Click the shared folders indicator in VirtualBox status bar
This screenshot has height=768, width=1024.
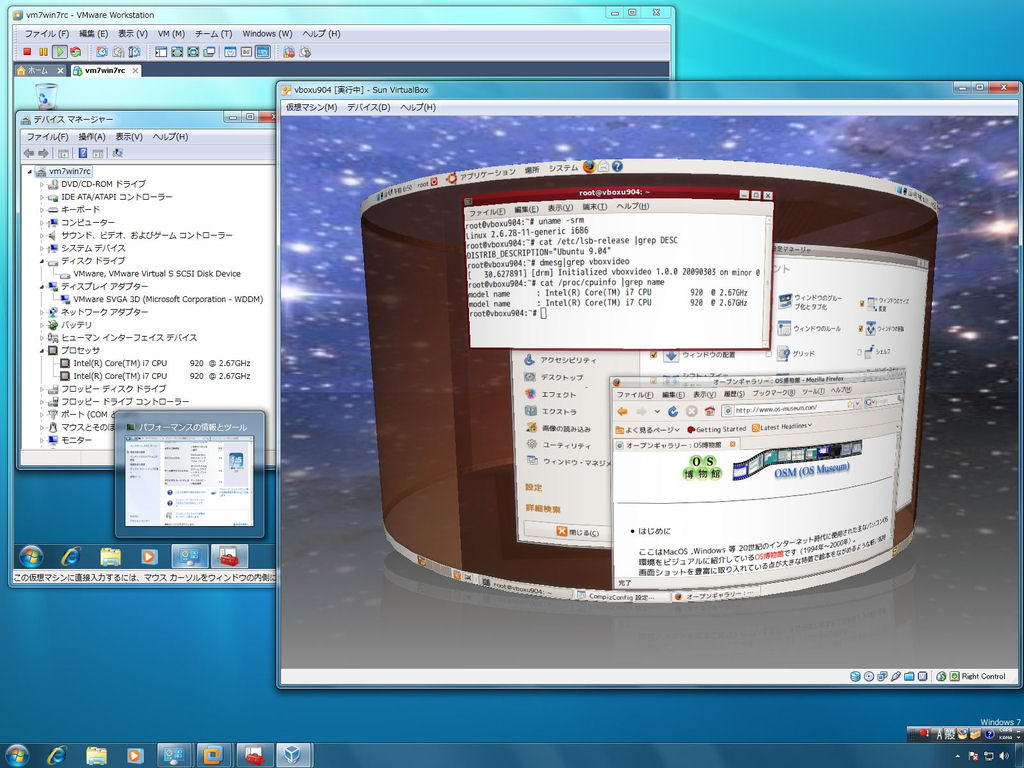[909, 677]
